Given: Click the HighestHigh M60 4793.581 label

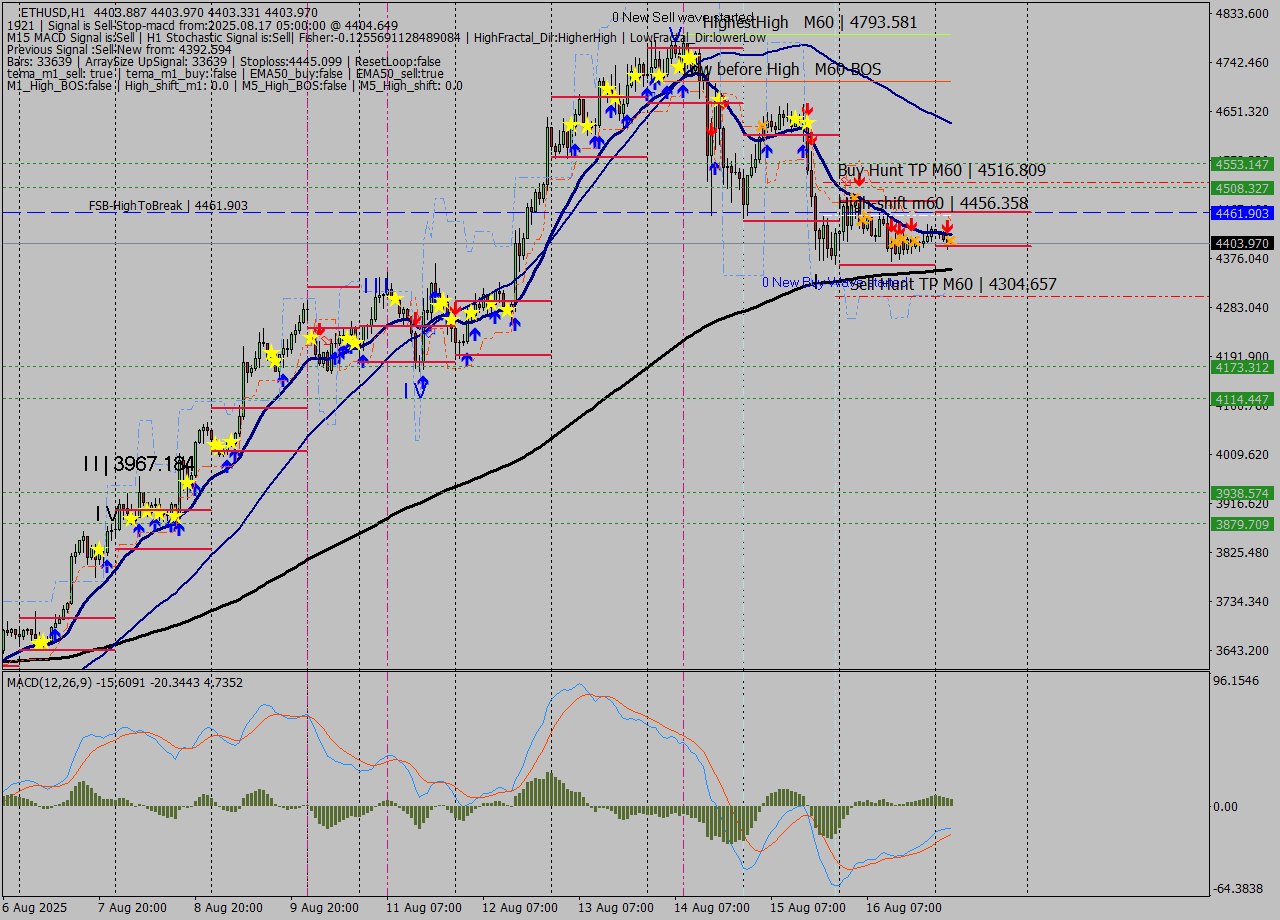Looking at the screenshot, I should 810,22.
